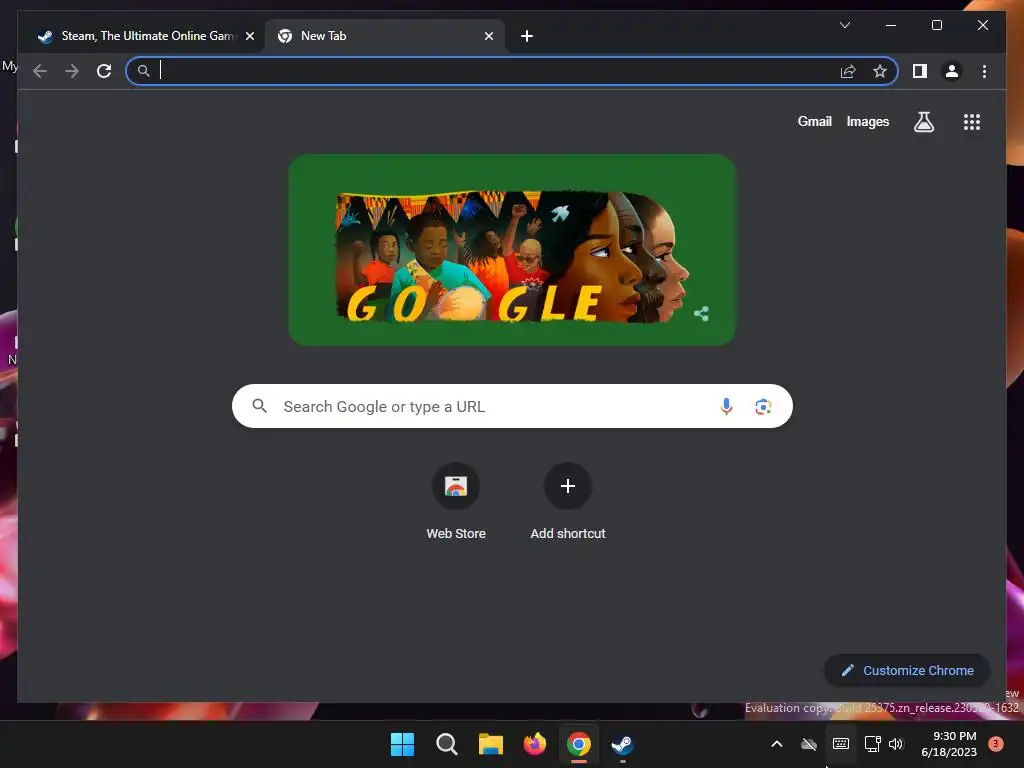Focus the Search Google or type a URL box
Screen dimensions: 1024x768
coord(512,406)
